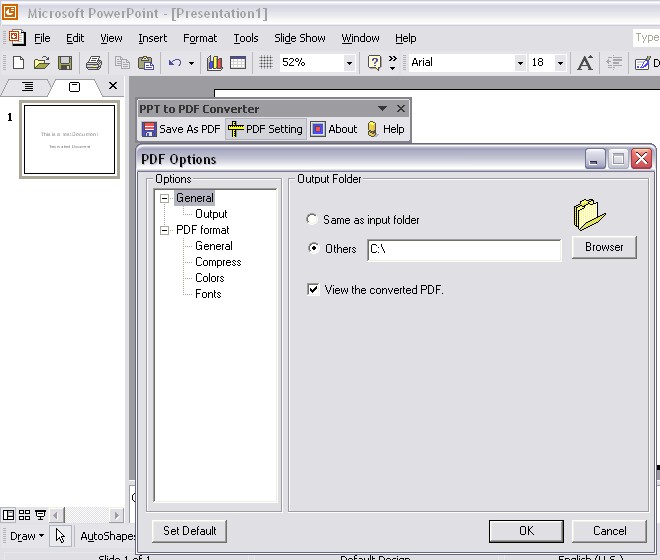Open the Undo history dropdown arrow
660x560 pixels.
191,63
